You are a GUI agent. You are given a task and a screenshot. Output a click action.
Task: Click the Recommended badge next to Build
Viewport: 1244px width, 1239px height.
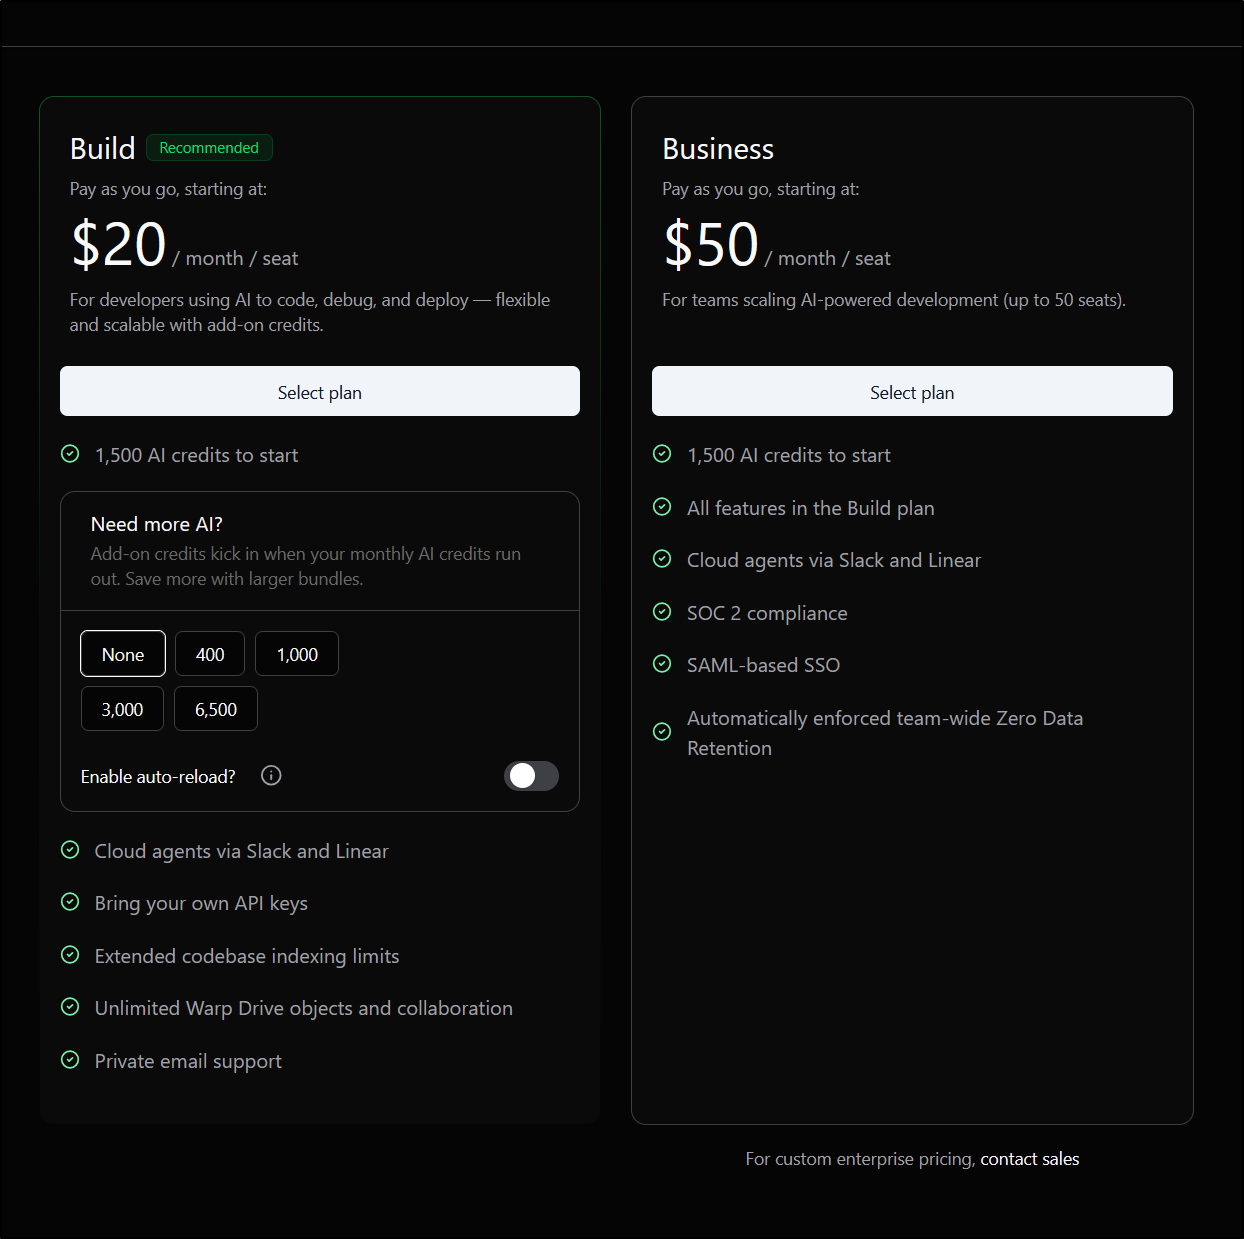[x=209, y=148]
